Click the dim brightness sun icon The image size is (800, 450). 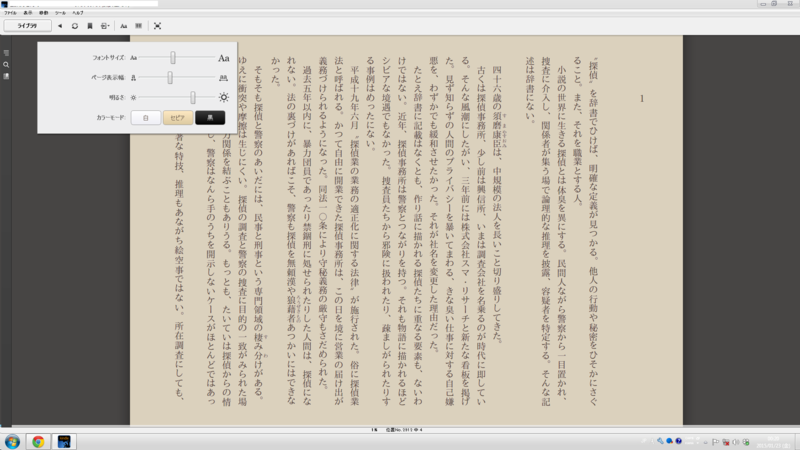pos(133,97)
